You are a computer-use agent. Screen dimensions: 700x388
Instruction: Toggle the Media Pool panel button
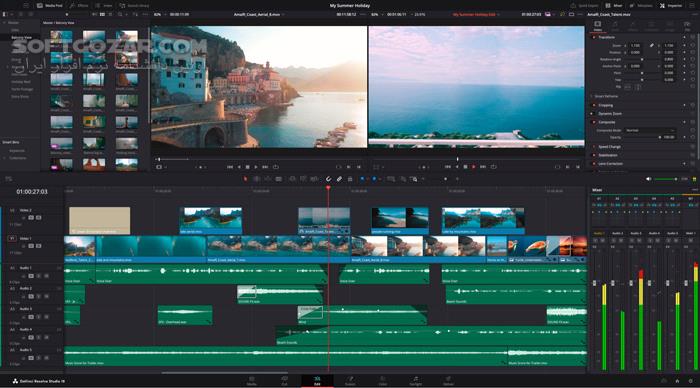click(50, 6)
